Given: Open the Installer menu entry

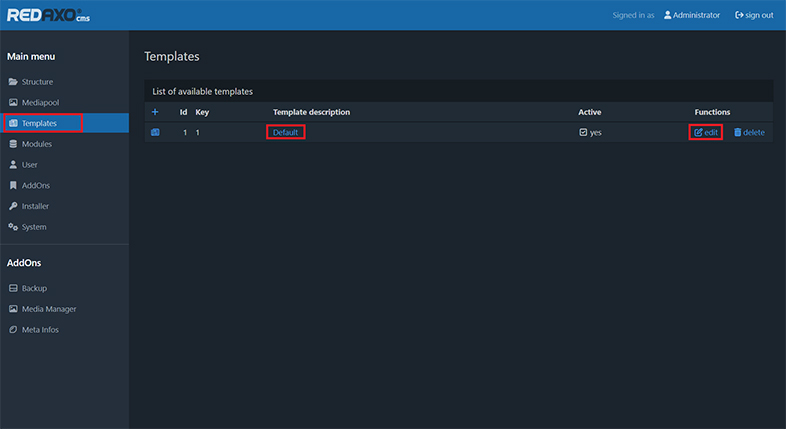Looking at the screenshot, I should point(35,206).
